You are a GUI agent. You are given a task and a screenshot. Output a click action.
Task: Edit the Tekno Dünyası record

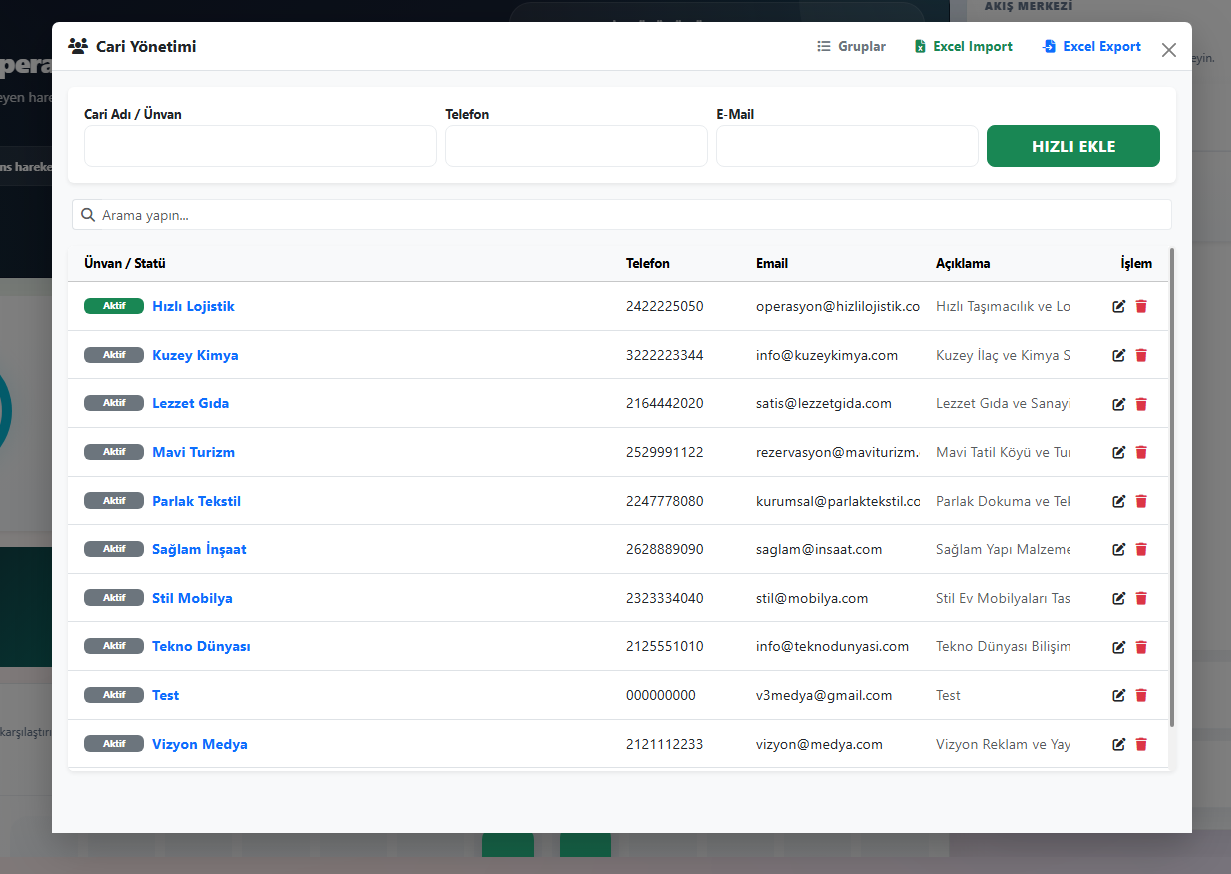(1119, 647)
